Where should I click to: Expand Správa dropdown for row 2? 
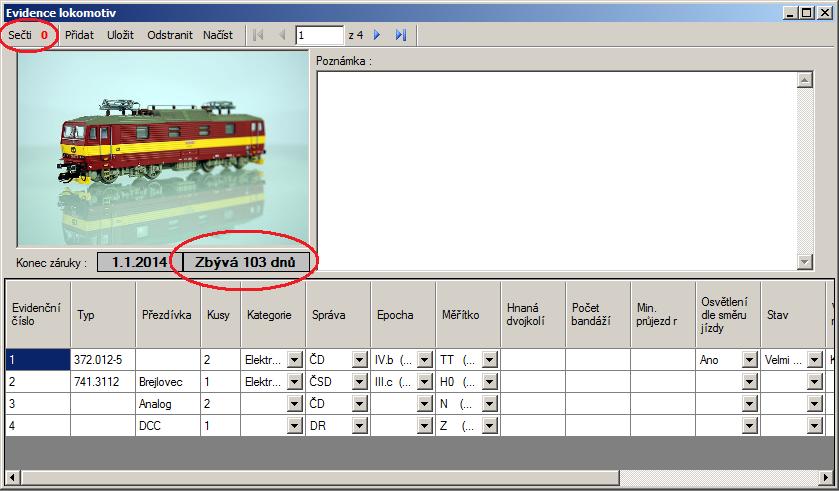pyautogui.click(x=359, y=381)
